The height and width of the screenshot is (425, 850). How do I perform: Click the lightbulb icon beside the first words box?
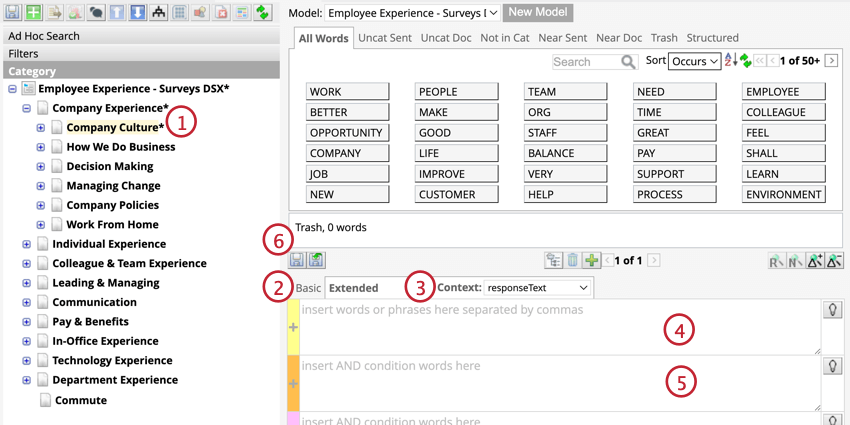pos(832,311)
